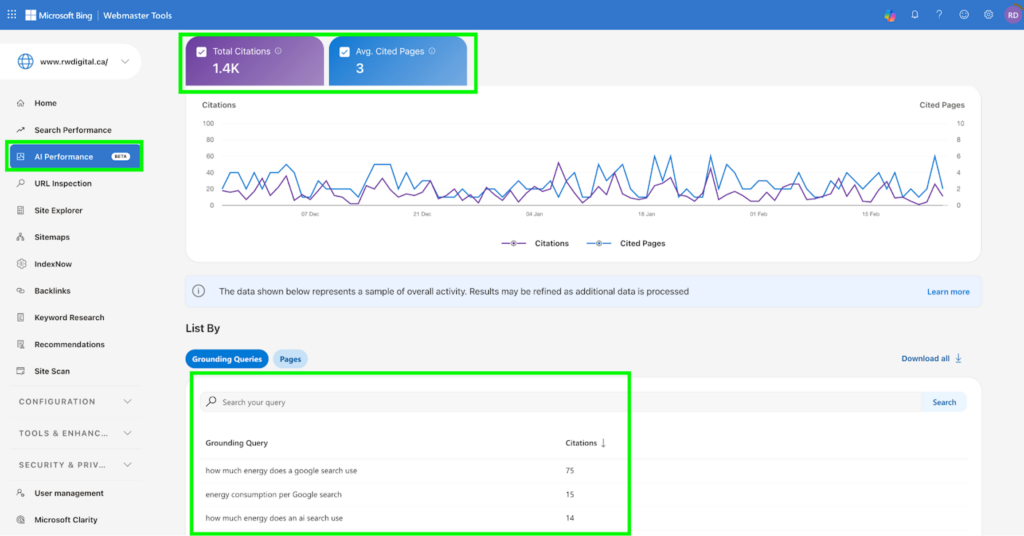Click the info icon next to Total Citations
Image resolution: width=1024 pixels, height=536 pixels.
(278, 51)
